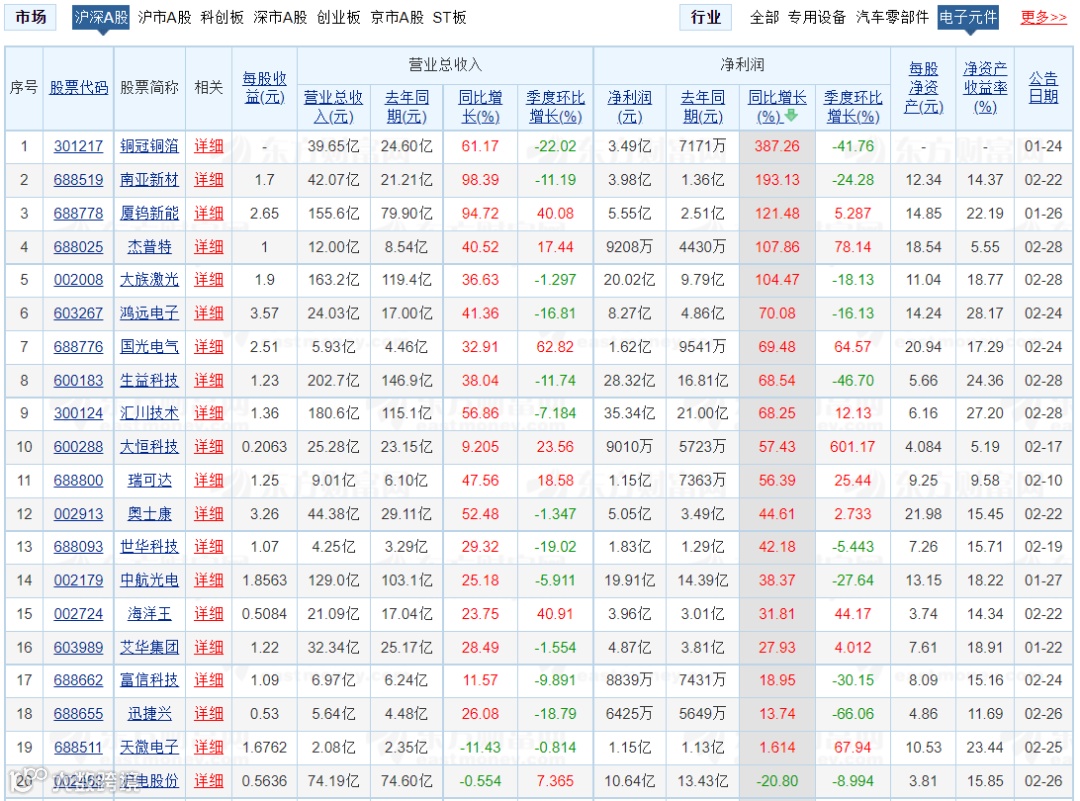Open 详细 link for 大恒科技
This screenshot has width=1080, height=801.
pyautogui.click(x=209, y=447)
